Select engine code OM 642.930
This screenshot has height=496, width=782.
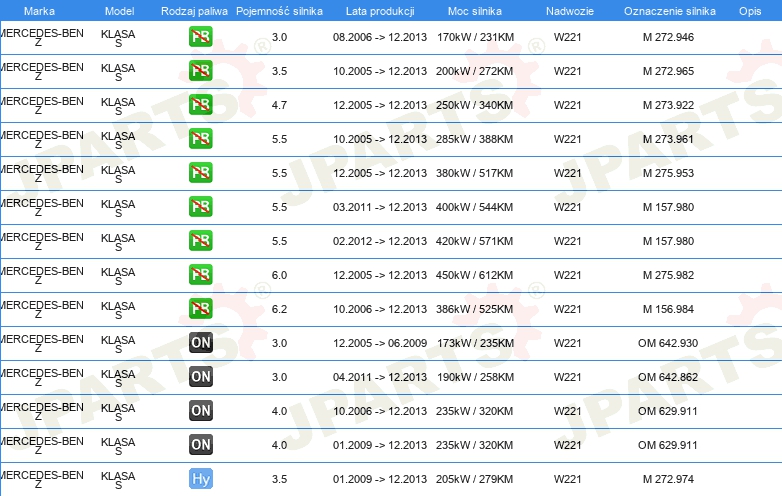tap(668, 343)
